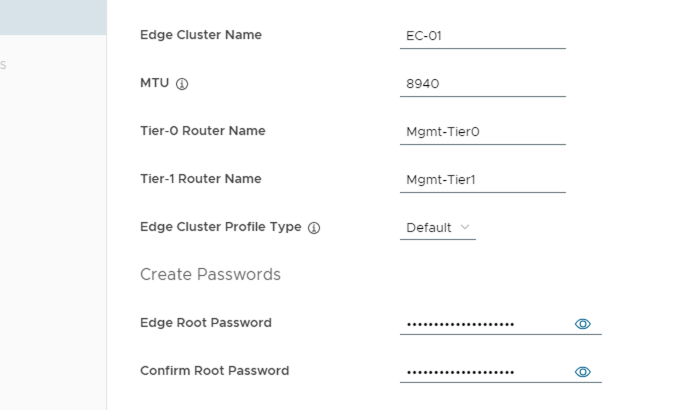699x410 pixels.
Task: Click the Confirm Root Password label
Action: (x=214, y=371)
